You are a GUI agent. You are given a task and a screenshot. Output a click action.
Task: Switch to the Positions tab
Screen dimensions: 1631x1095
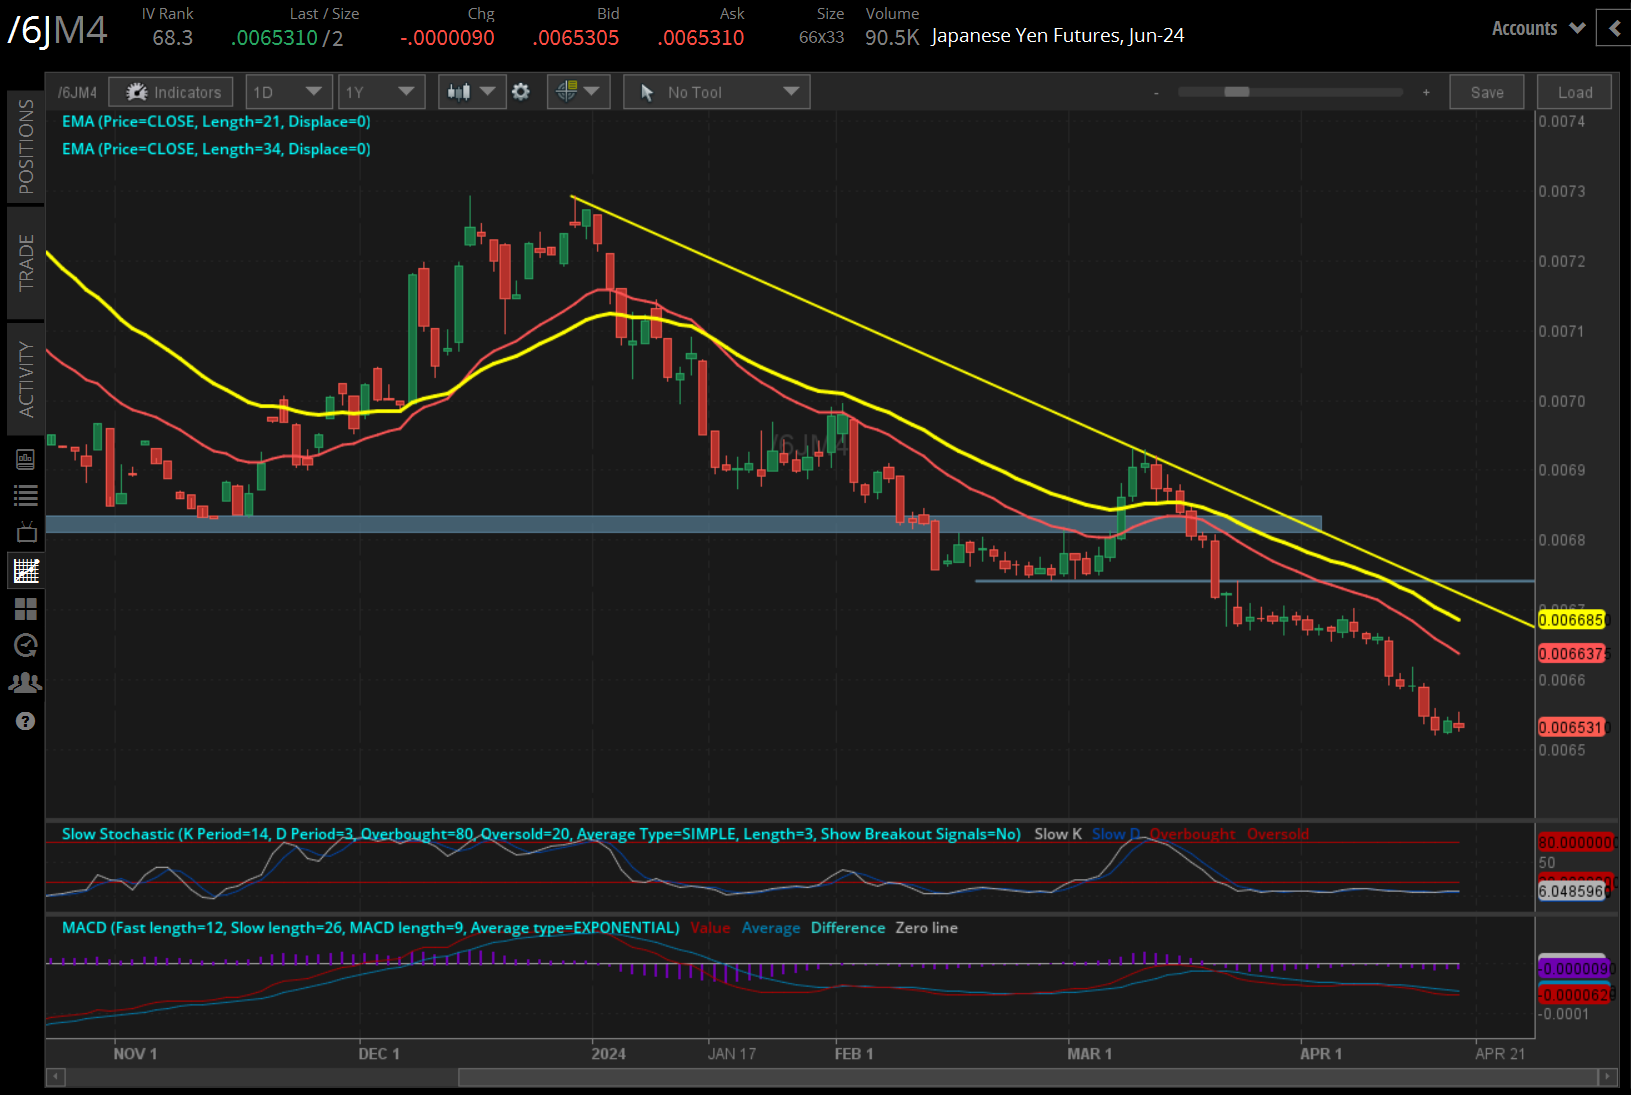(x=26, y=147)
